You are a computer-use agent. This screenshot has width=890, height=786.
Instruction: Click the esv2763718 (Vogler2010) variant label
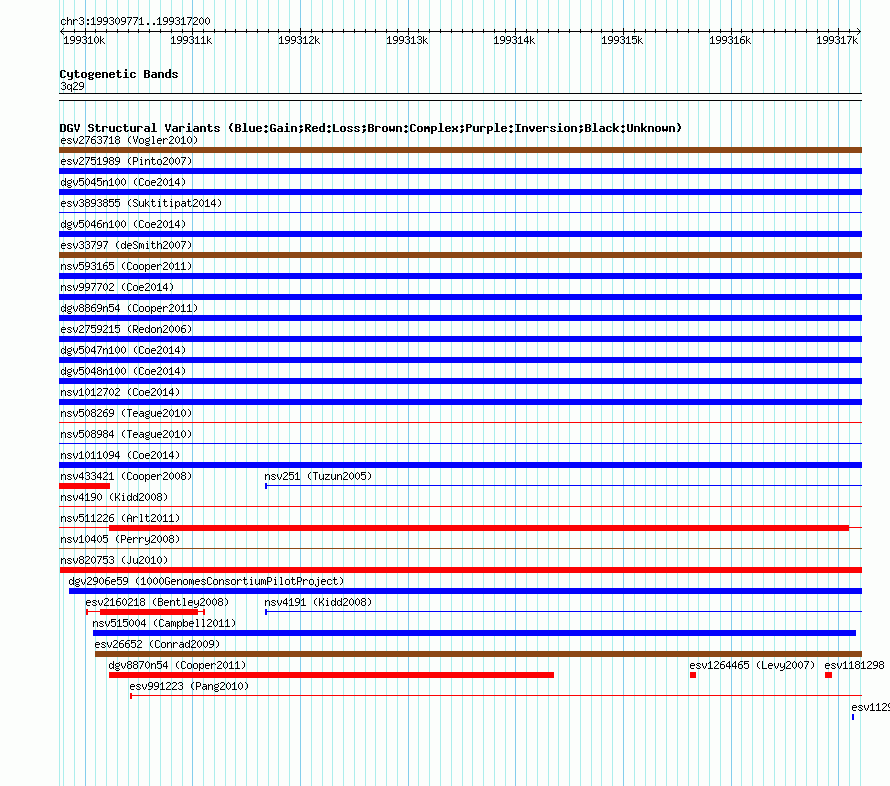click(129, 140)
